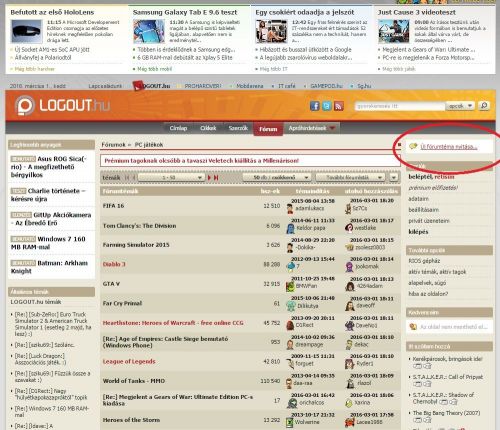Click the header search input field

pyautogui.click(x=400, y=106)
